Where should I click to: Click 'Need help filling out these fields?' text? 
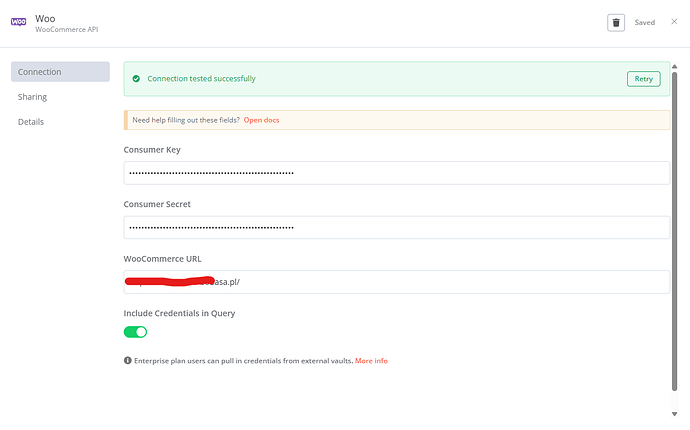[186, 120]
